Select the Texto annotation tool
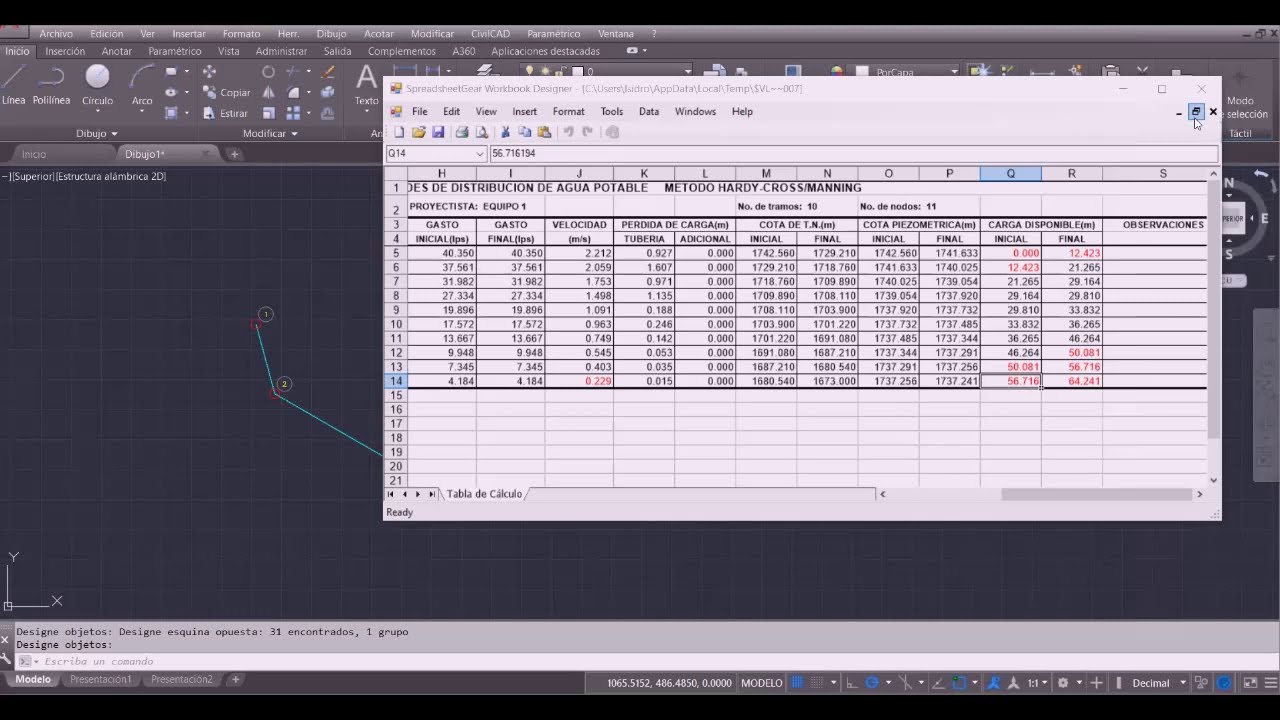 pos(367,84)
